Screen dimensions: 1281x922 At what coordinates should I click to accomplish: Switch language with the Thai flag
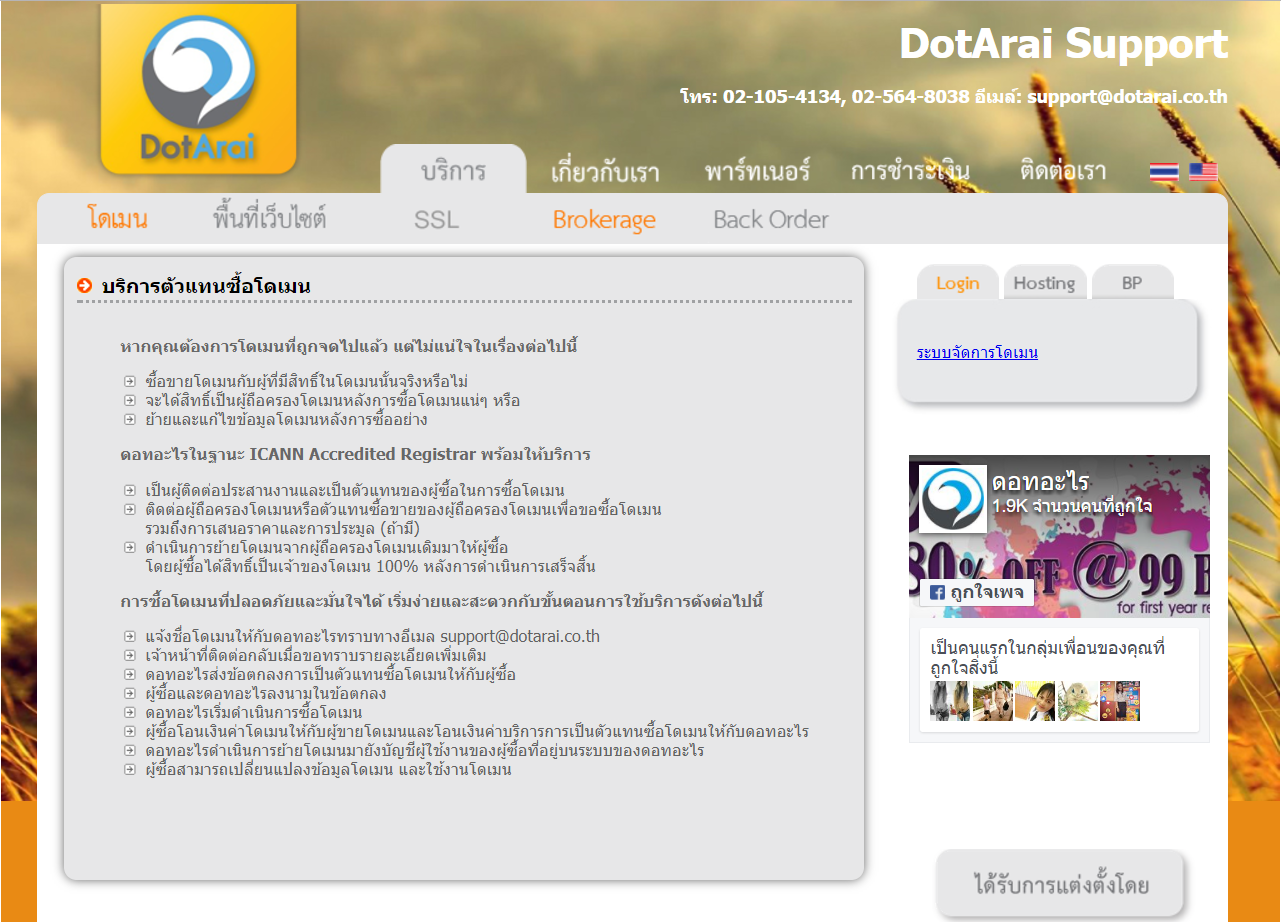[x=1164, y=172]
